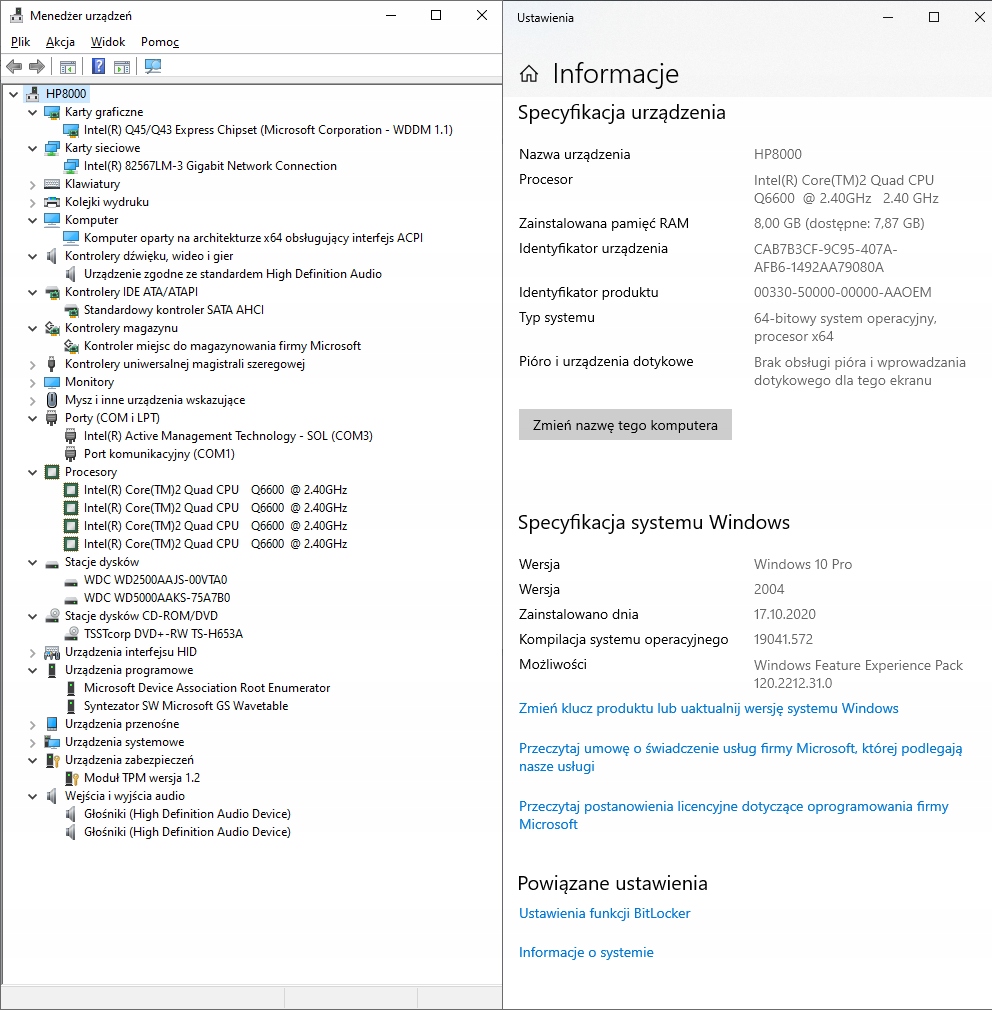Open Ustawienia funkcji BitLocker link
This screenshot has width=992, height=1010.
coord(604,913)
